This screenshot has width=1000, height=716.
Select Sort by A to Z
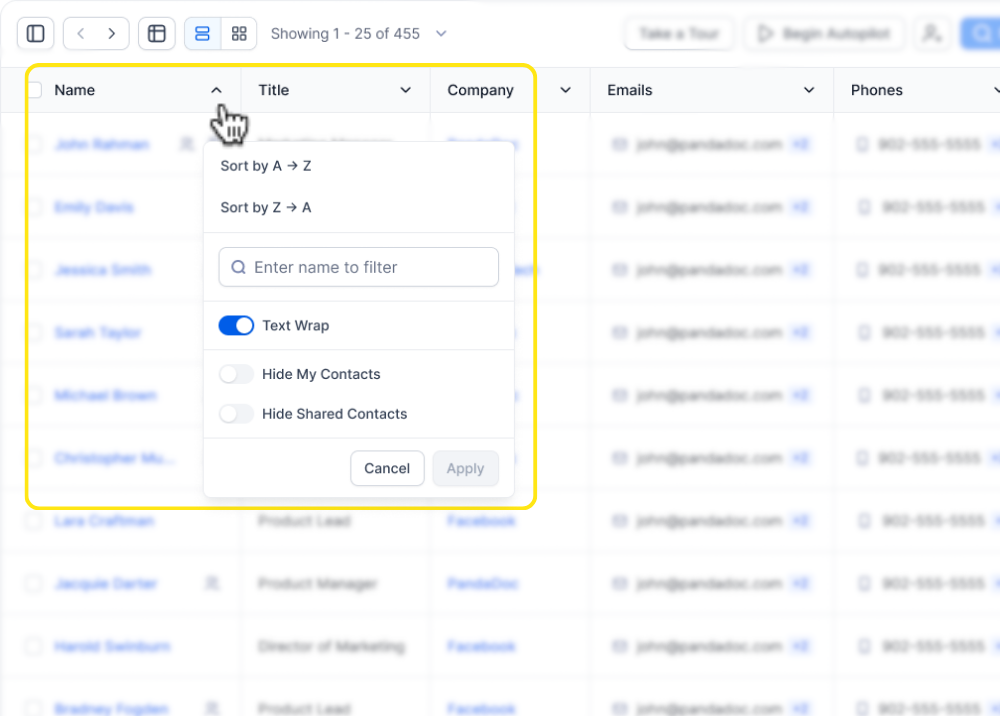coord(265,166)
